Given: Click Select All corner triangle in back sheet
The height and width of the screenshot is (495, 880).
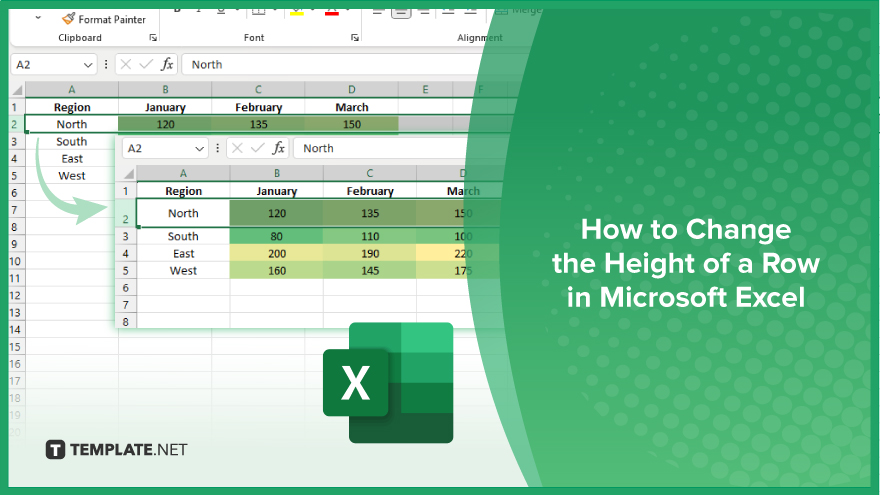Looking at the screenshot, I should pos(17,90).
